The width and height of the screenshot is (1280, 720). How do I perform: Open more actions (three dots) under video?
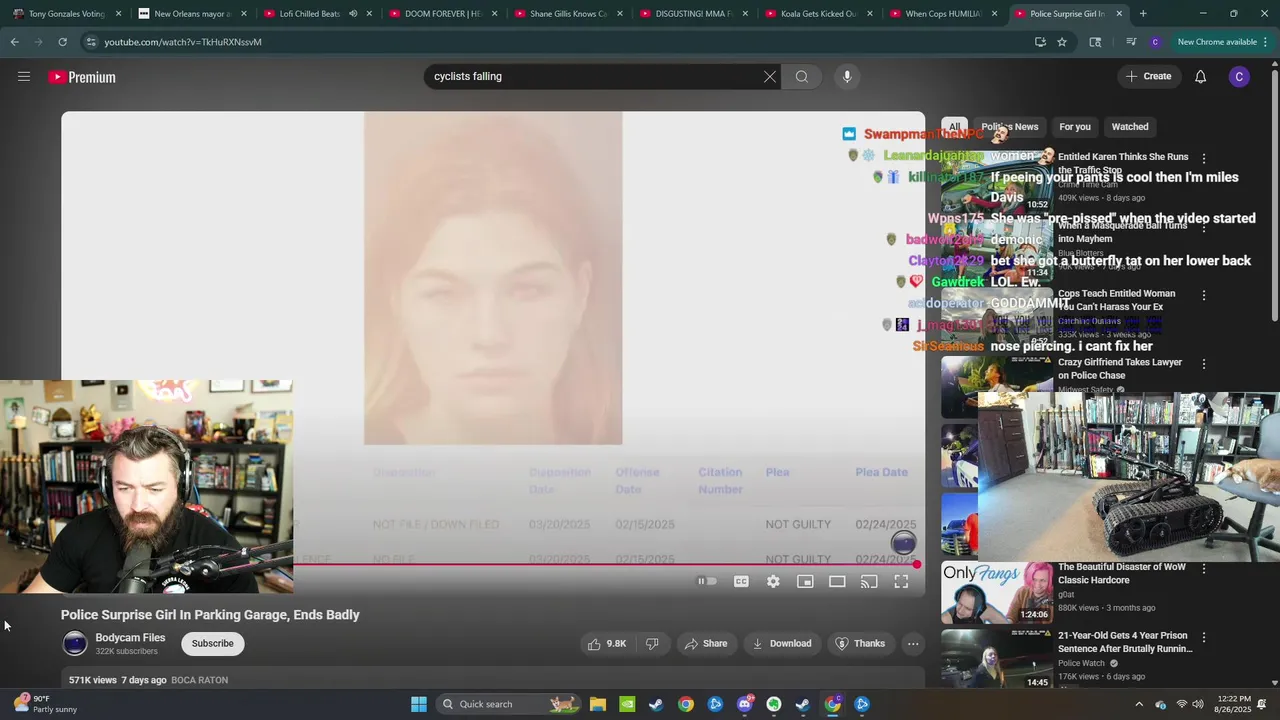(913, 644)
